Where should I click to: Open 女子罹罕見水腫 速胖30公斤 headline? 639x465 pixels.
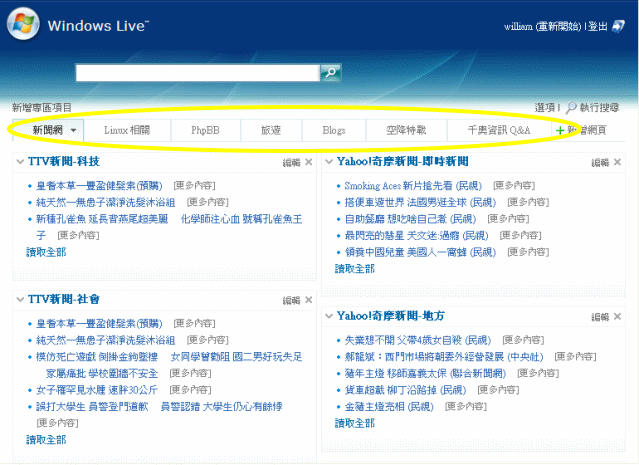coord(97,390)
